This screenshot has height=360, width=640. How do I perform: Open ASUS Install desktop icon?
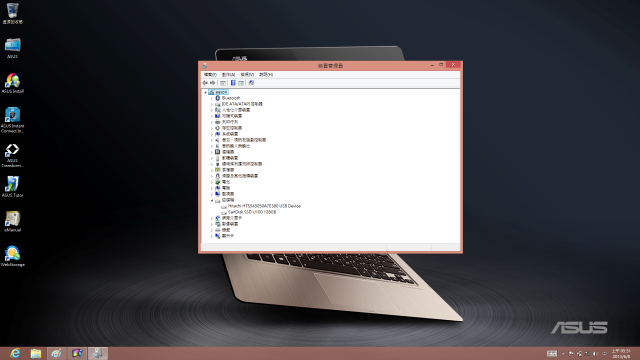coord(13,83)
